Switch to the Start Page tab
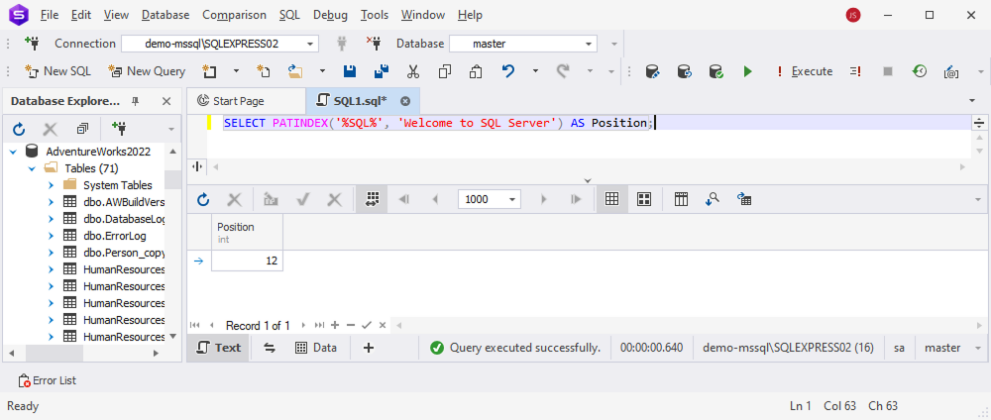The height and width of the screenshot is (420, 991). pyautogui.click(x=238, y=101)
